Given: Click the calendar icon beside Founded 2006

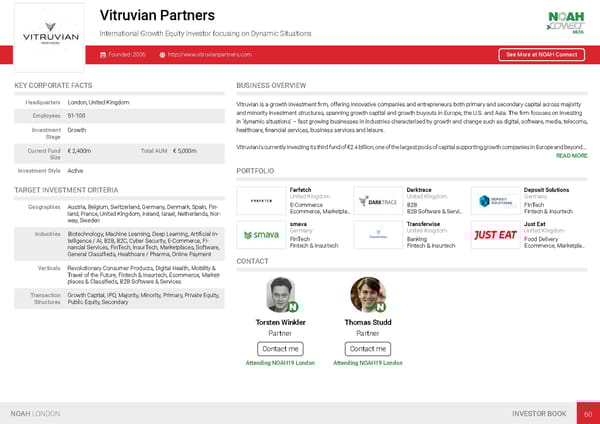Looking at the screenshot, I should pos(103,54).
